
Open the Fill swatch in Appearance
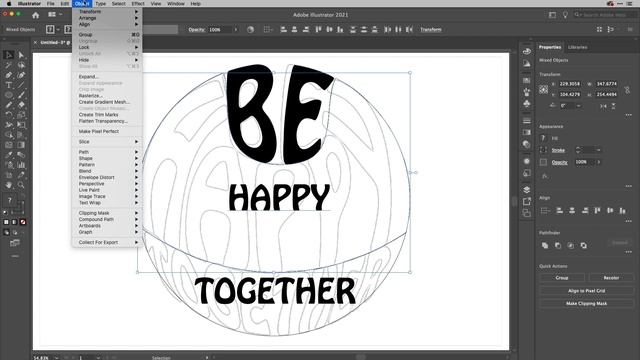point(543,138)
